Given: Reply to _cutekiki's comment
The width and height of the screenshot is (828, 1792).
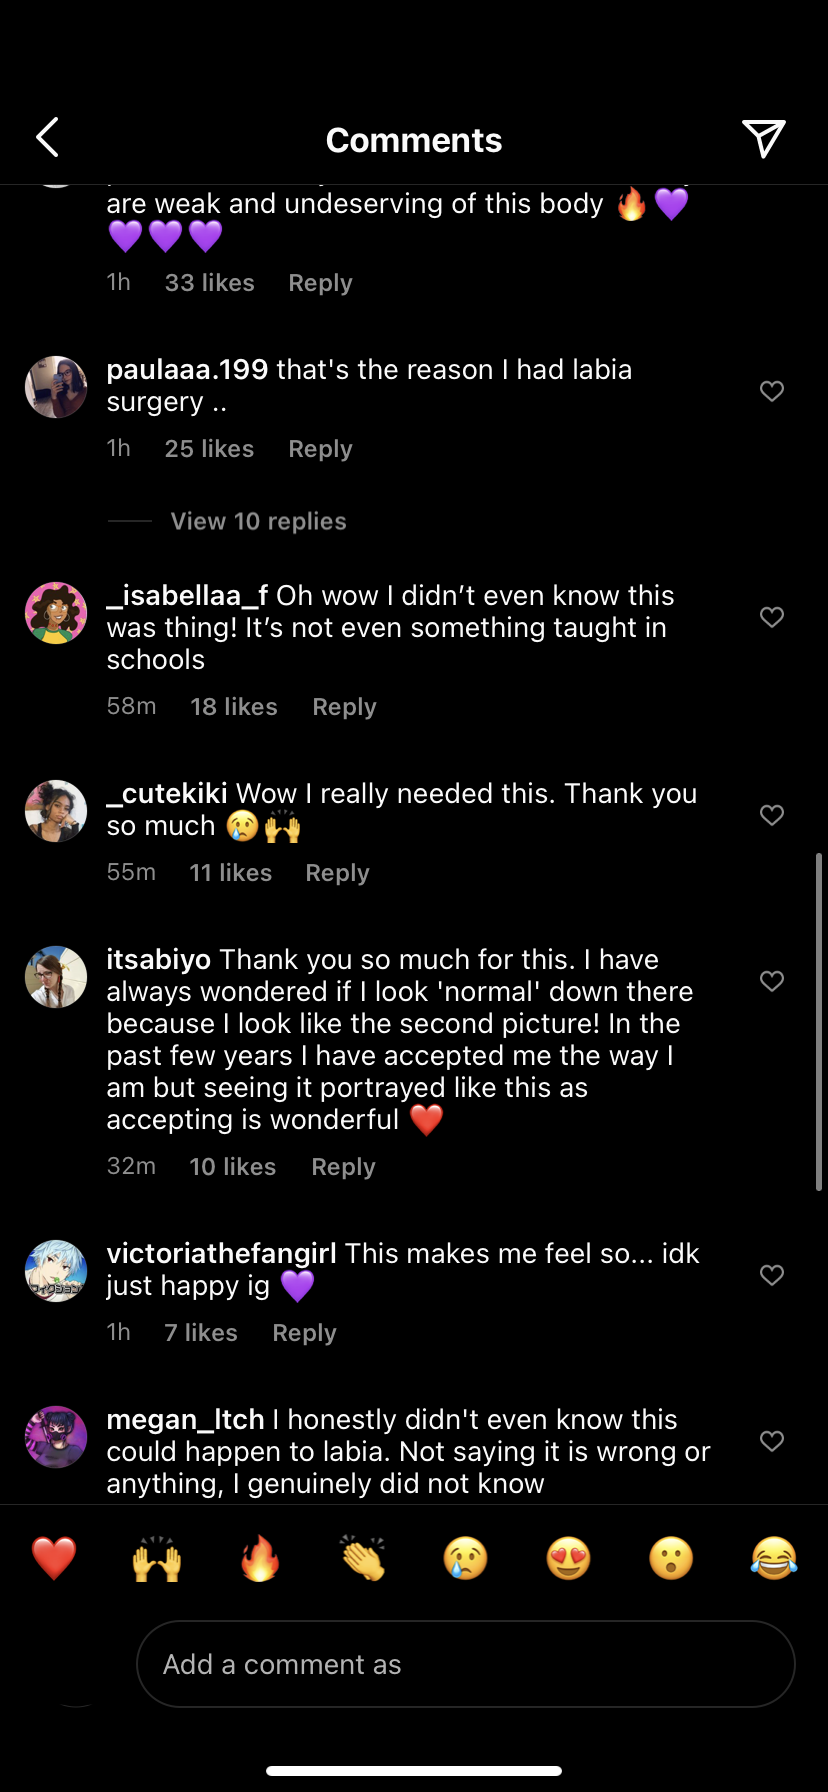Looking at the screenshot, I should (x=337, y=873).
